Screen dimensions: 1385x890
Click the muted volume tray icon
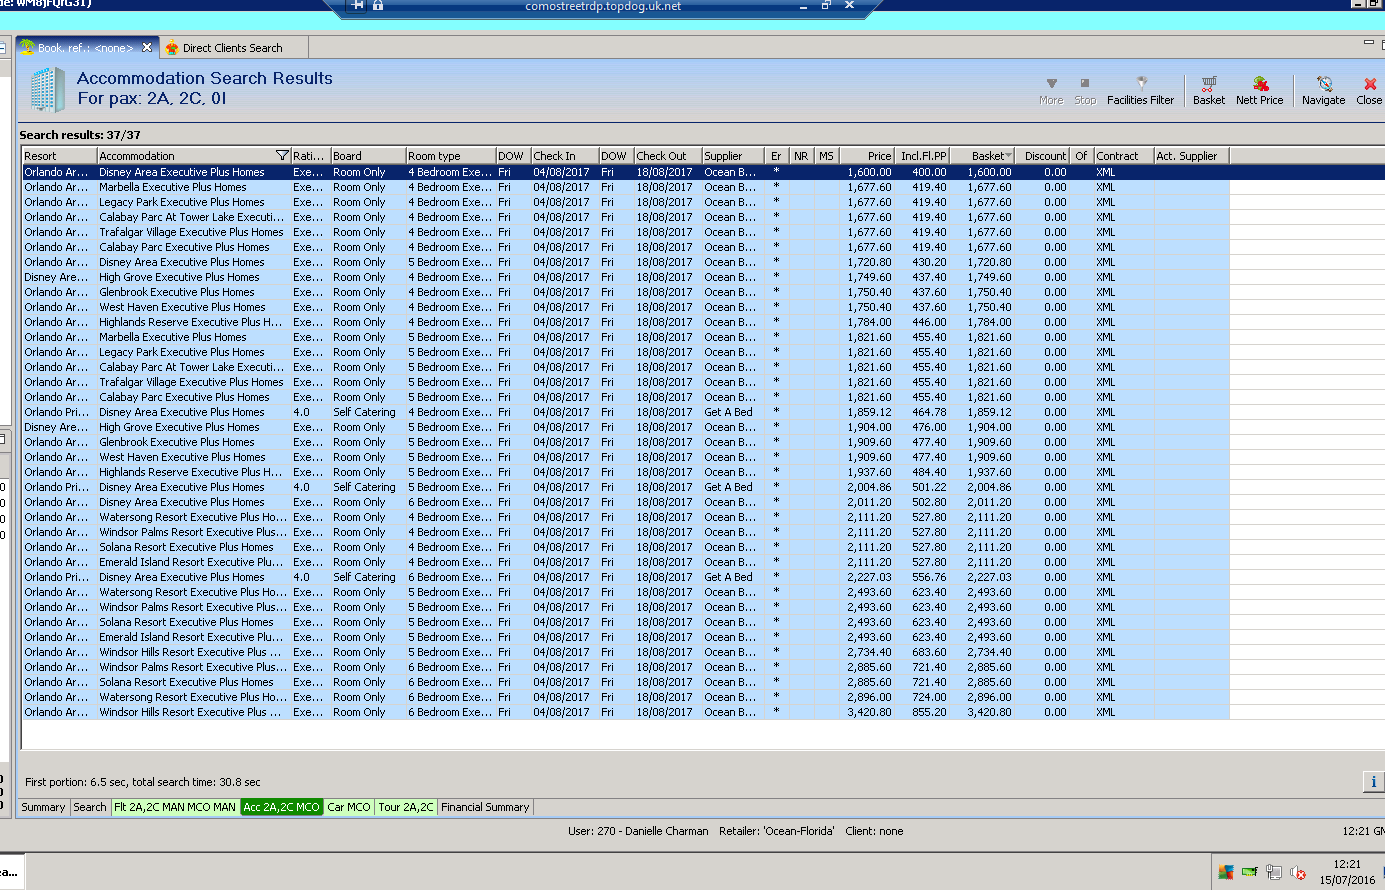click(x=1298, y=872)
